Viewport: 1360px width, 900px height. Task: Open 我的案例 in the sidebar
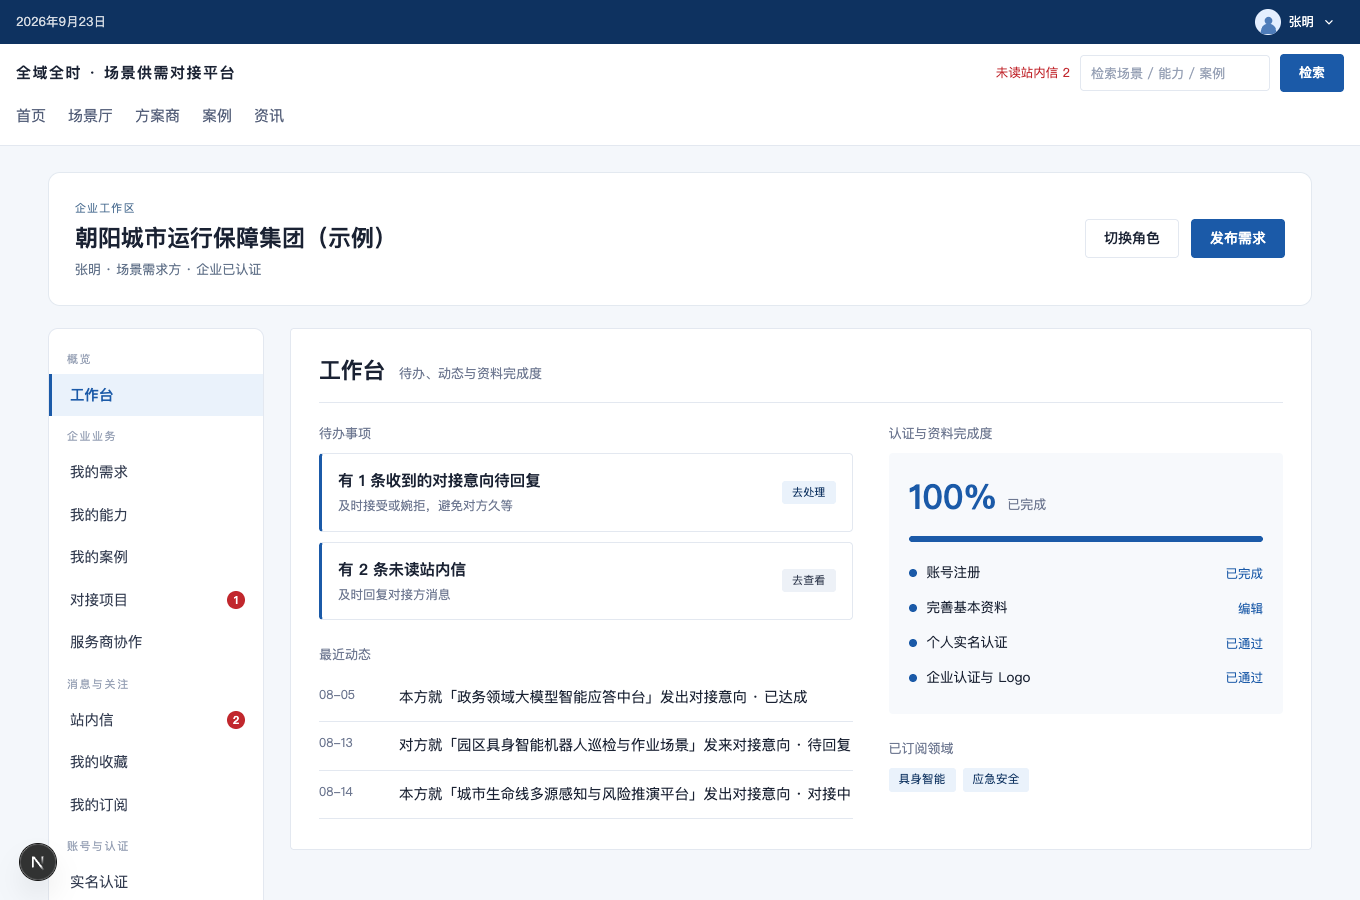coord(156,557)
